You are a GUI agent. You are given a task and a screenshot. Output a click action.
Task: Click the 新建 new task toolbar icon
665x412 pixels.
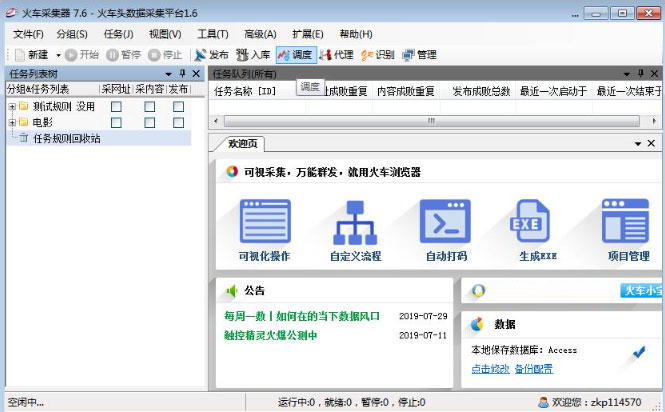(20, 55)
